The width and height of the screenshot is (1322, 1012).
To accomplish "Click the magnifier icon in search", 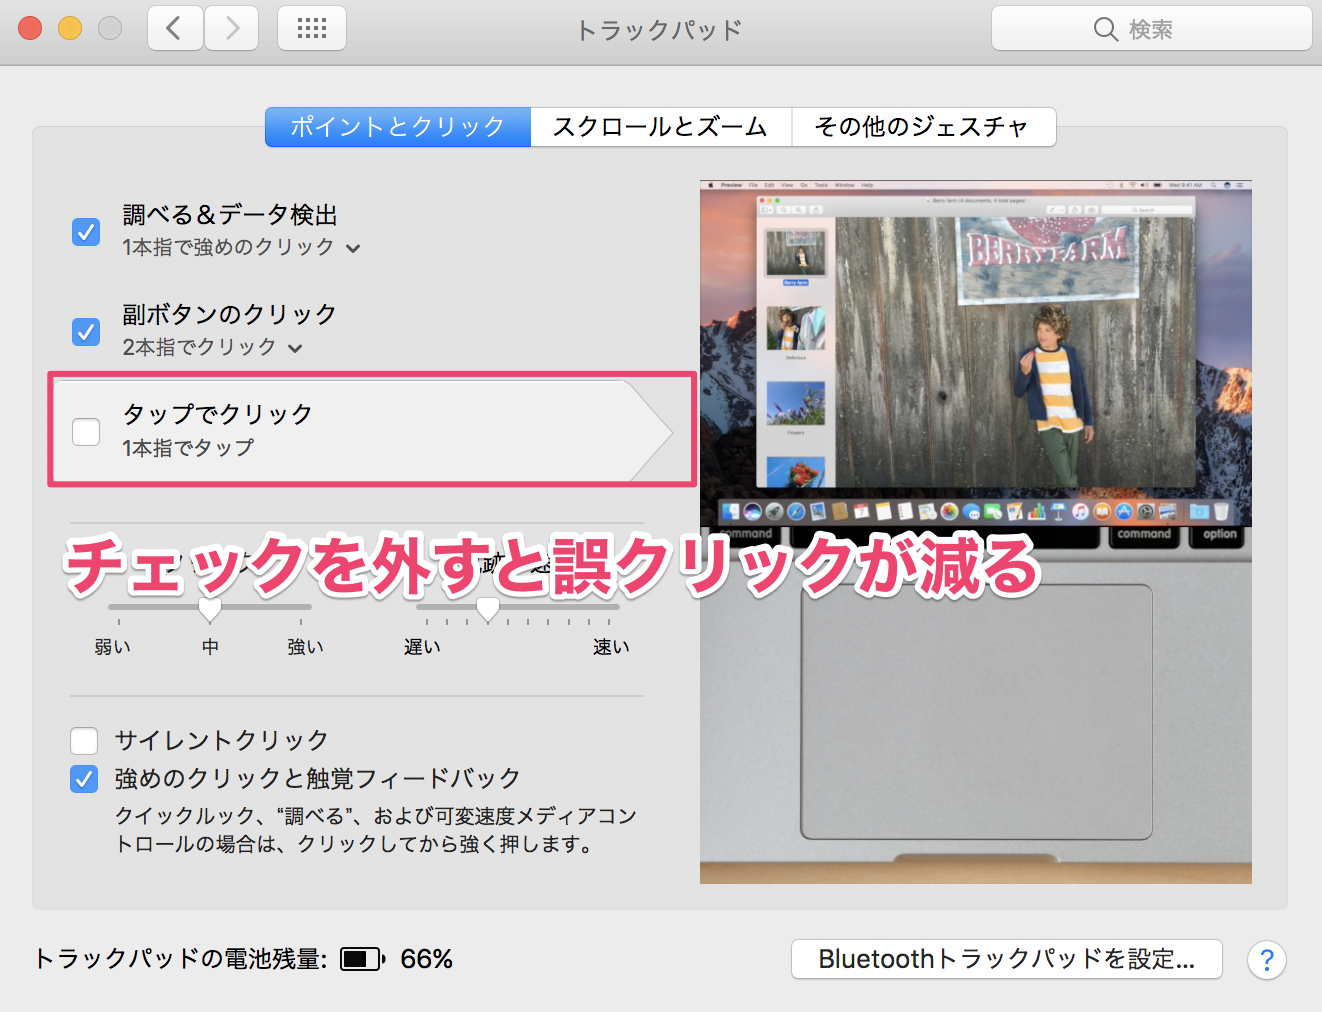I will point(1105,29).
